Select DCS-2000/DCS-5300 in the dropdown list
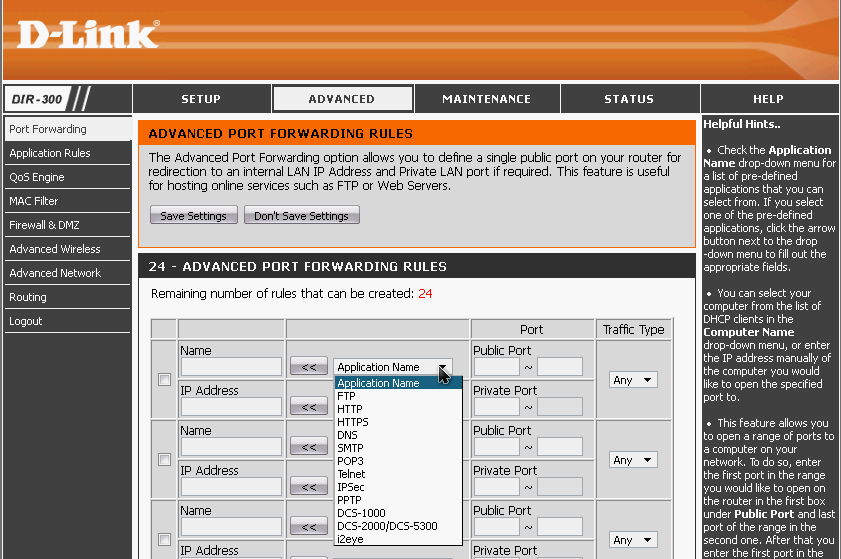The width and height of the screenshot is (841, 559). point(387,526)
